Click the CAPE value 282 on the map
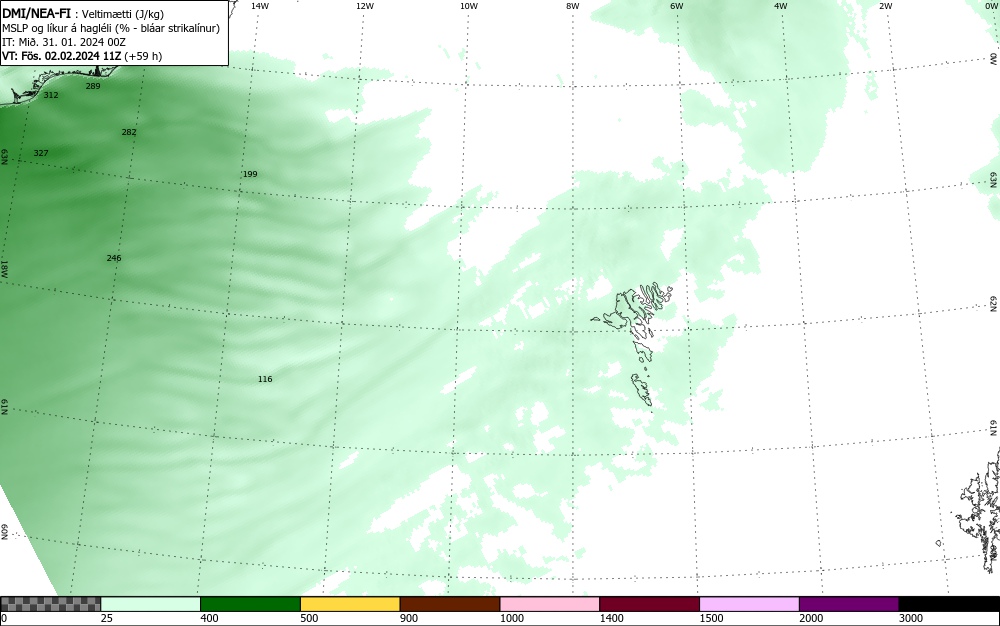The height and width of the screenshot is (626, 1000). pyautogui.click(x=129, y=132)
